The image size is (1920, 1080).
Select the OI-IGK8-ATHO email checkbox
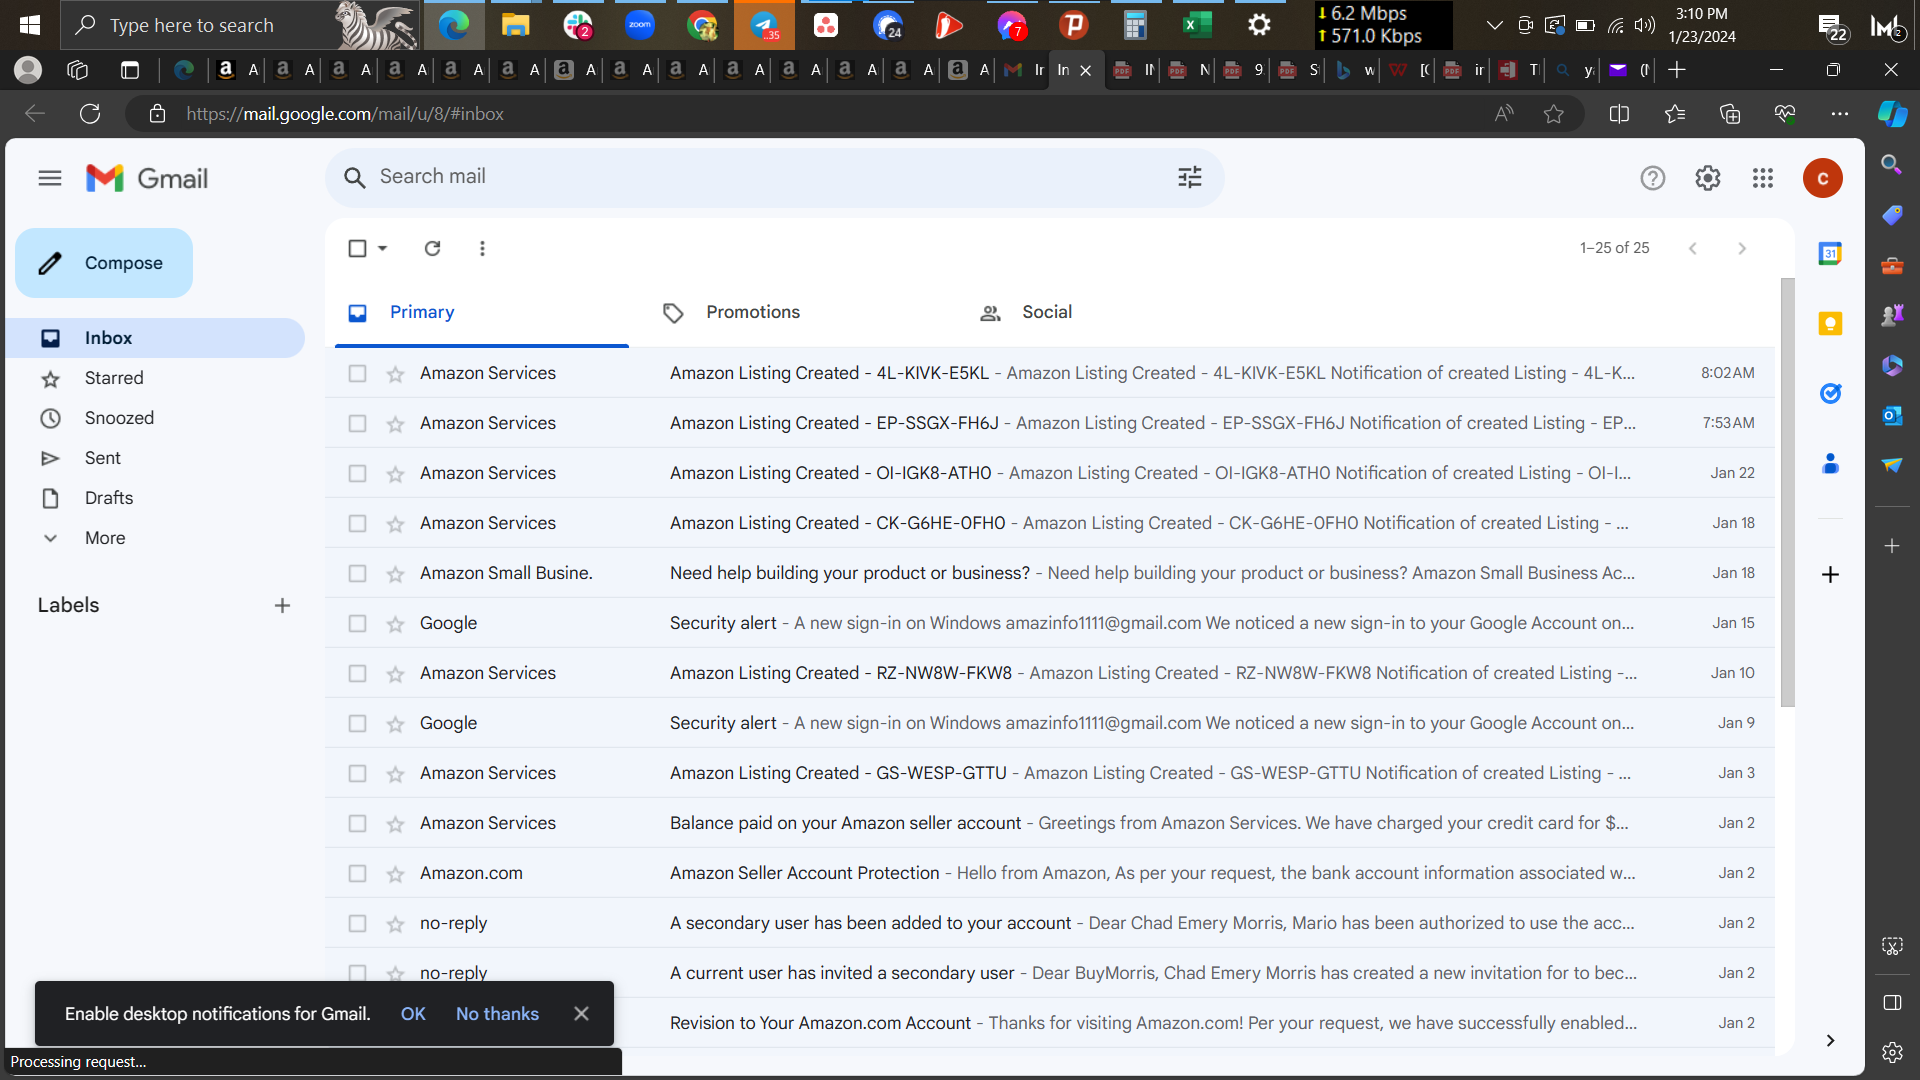tap(357, 473)
